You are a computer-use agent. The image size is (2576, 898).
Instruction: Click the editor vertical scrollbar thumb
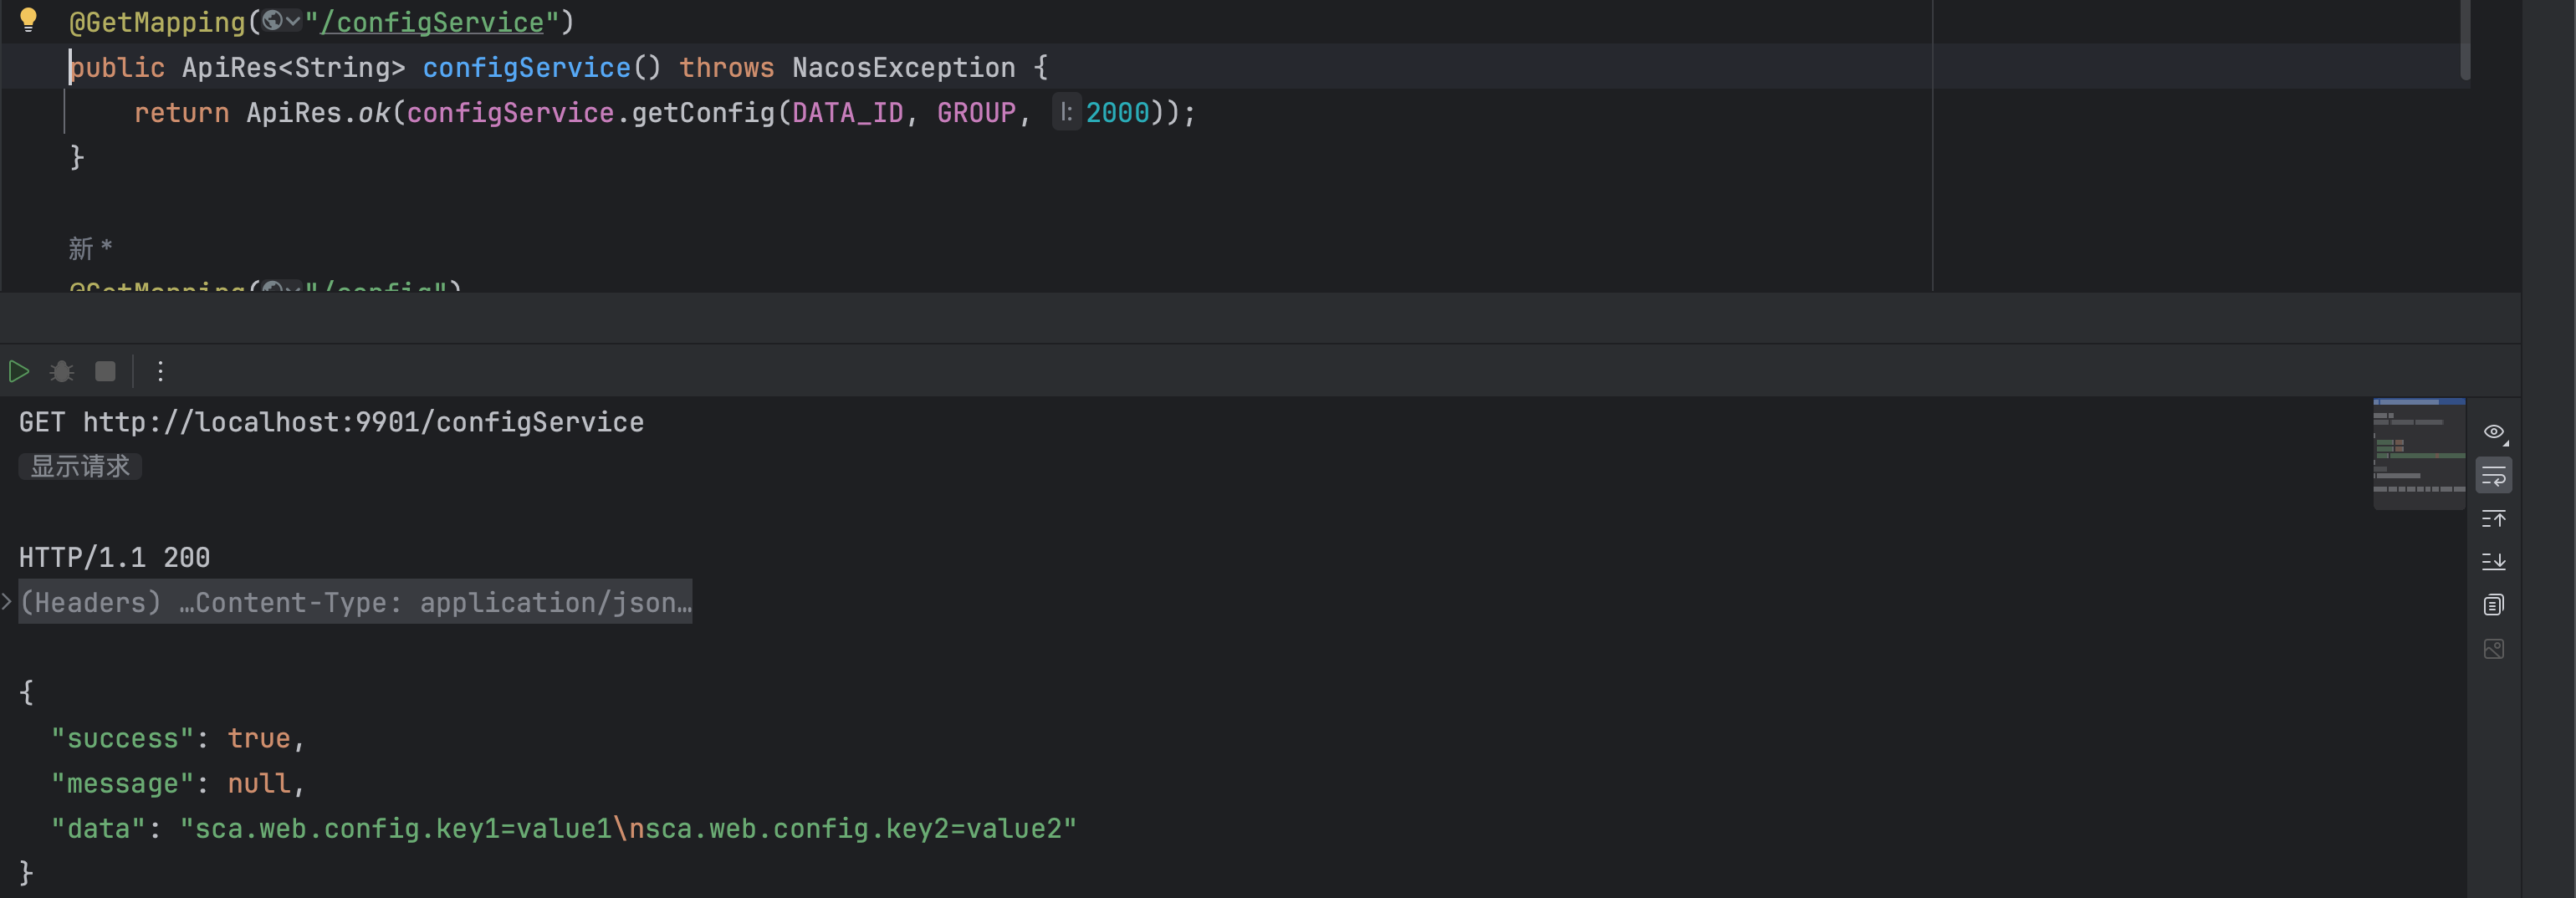pyautogui.click(x=2465, y=40)
